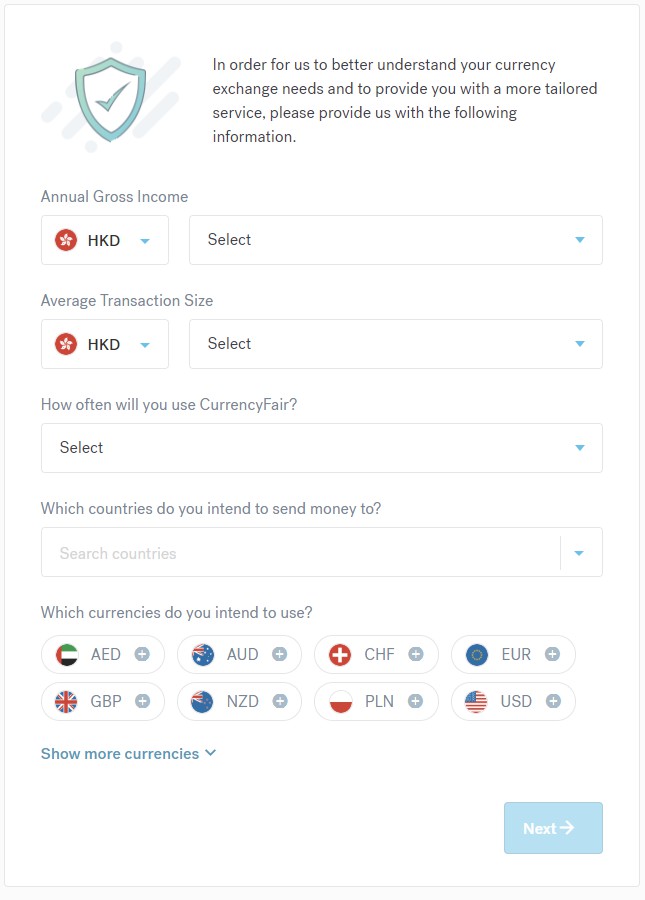Expand the countries list dropdown arrow

click(580, 553)
